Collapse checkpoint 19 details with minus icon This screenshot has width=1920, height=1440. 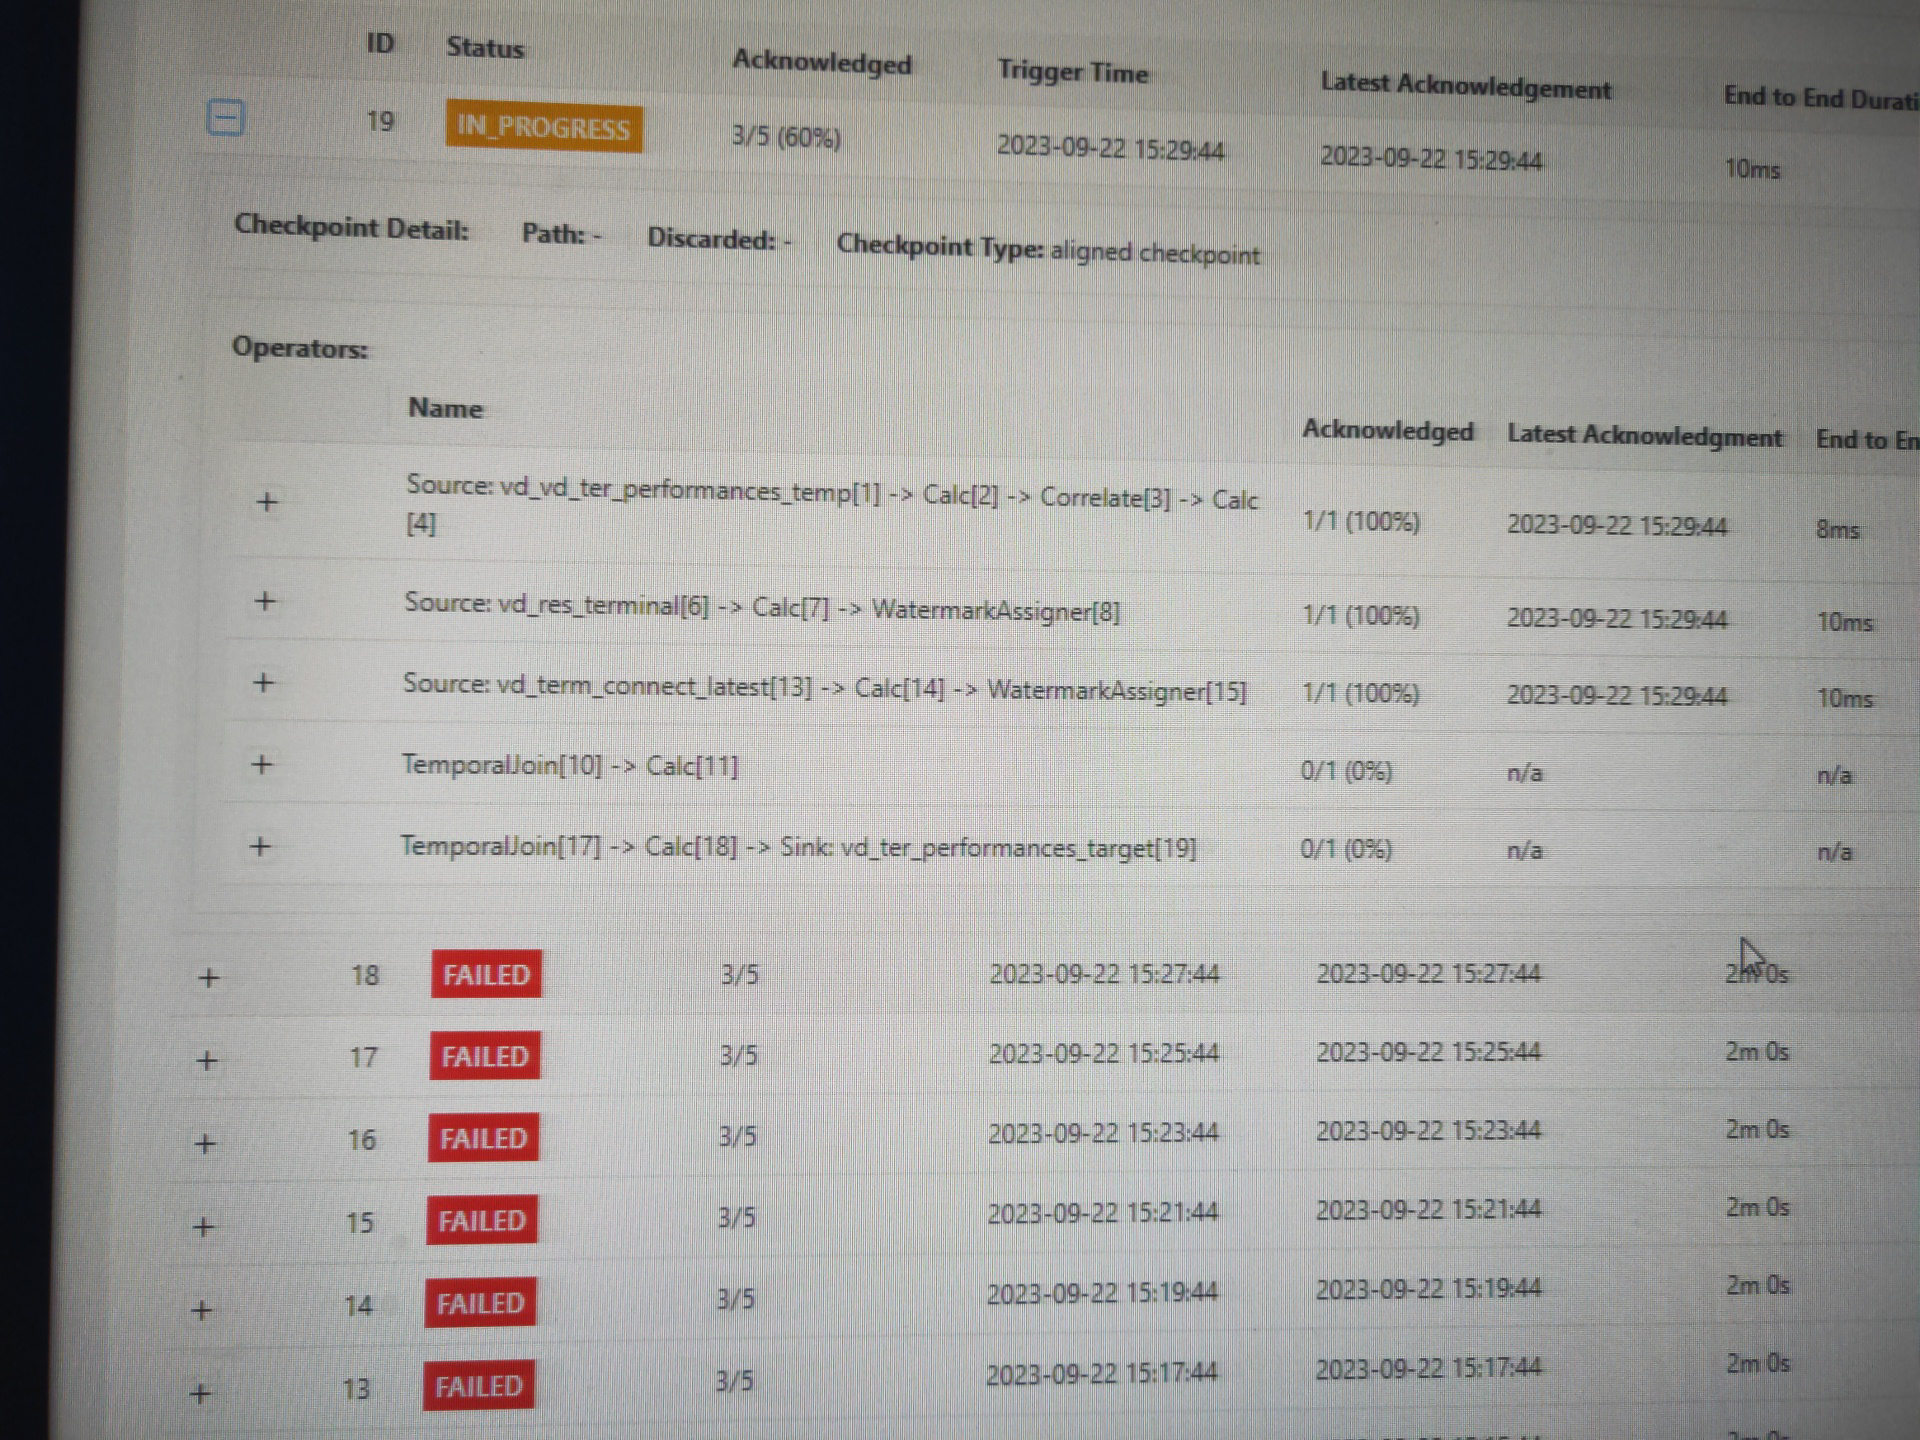[x=225, y=119]
